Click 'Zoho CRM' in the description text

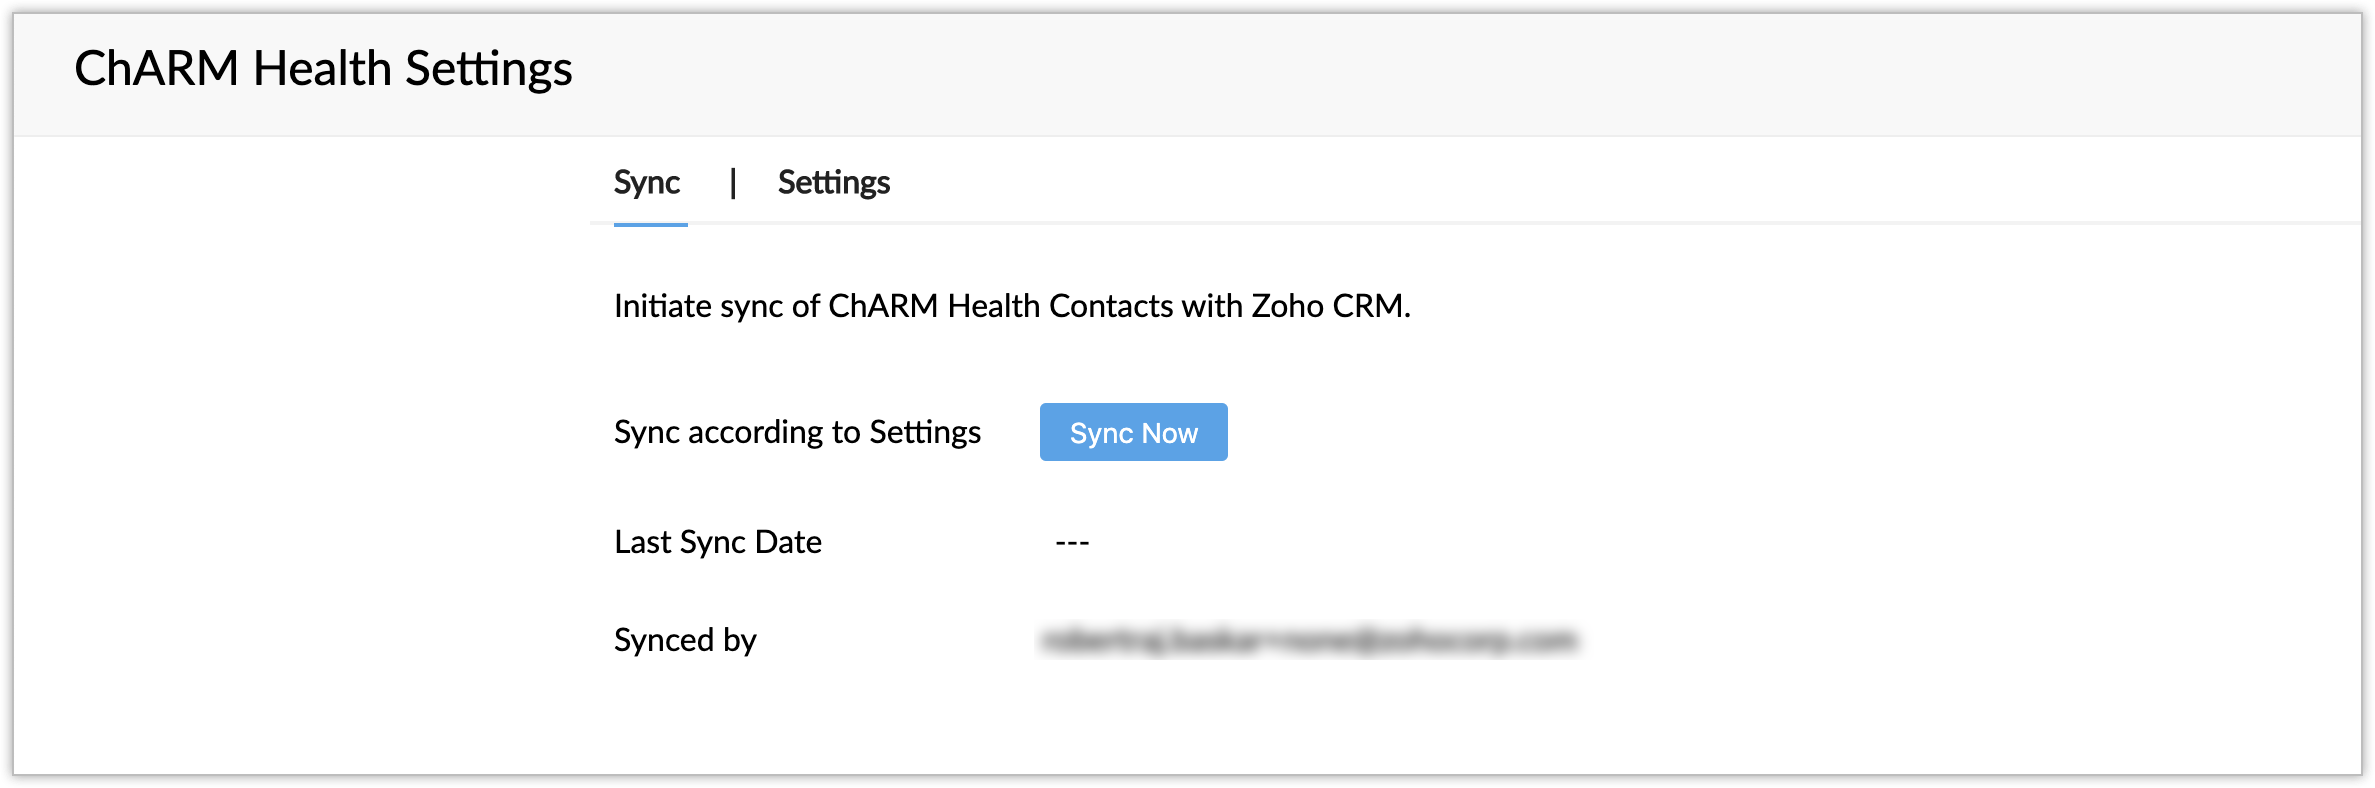coord(1328,306)
